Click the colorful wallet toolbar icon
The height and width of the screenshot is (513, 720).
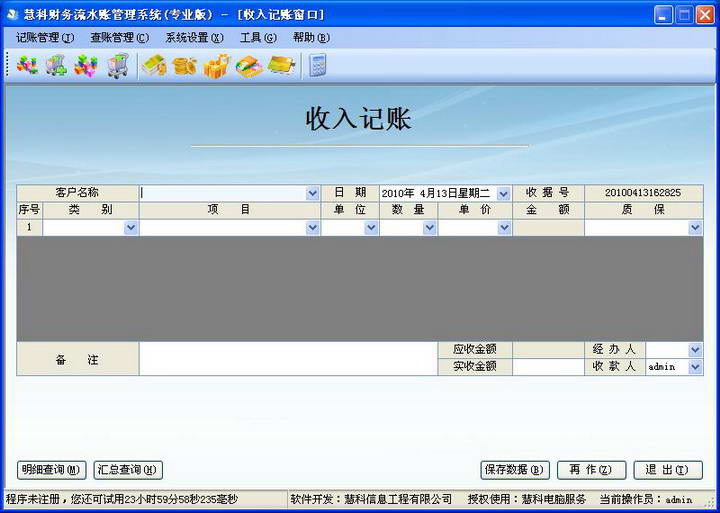(x=249, y=66)
